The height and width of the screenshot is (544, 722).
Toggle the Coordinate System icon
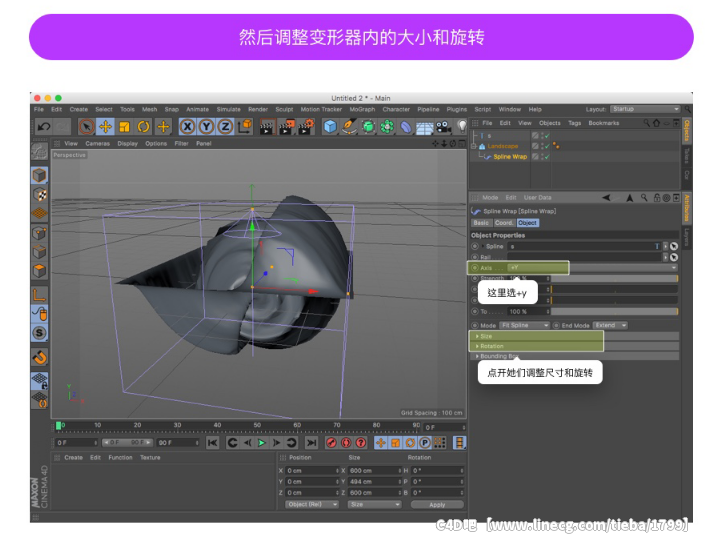(x=245, y=126)
